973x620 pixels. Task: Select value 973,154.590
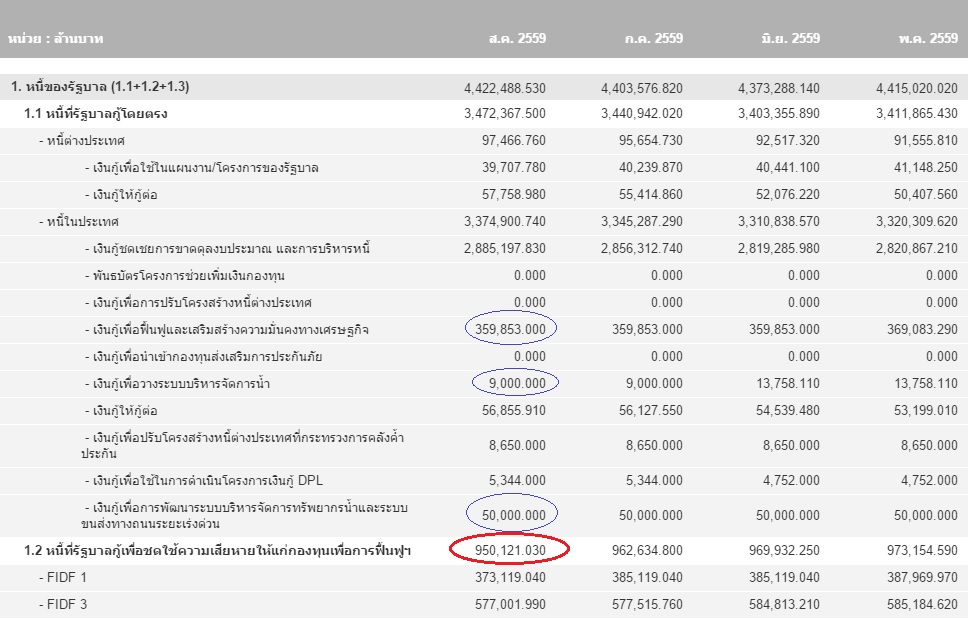click(x=922, y=550)
